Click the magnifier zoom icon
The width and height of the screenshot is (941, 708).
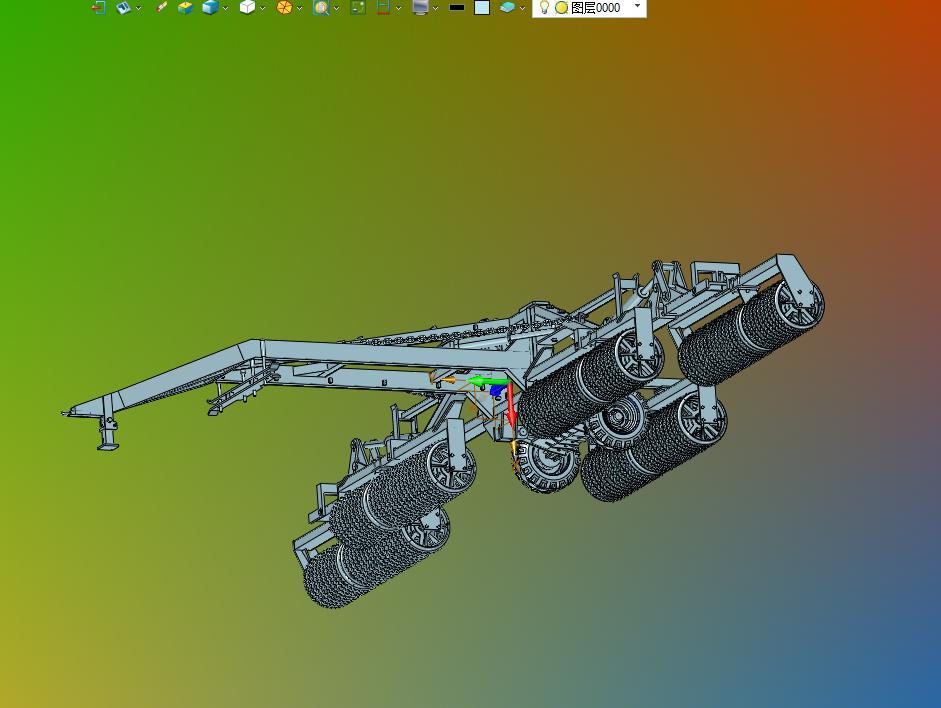[x=321, y=7]
